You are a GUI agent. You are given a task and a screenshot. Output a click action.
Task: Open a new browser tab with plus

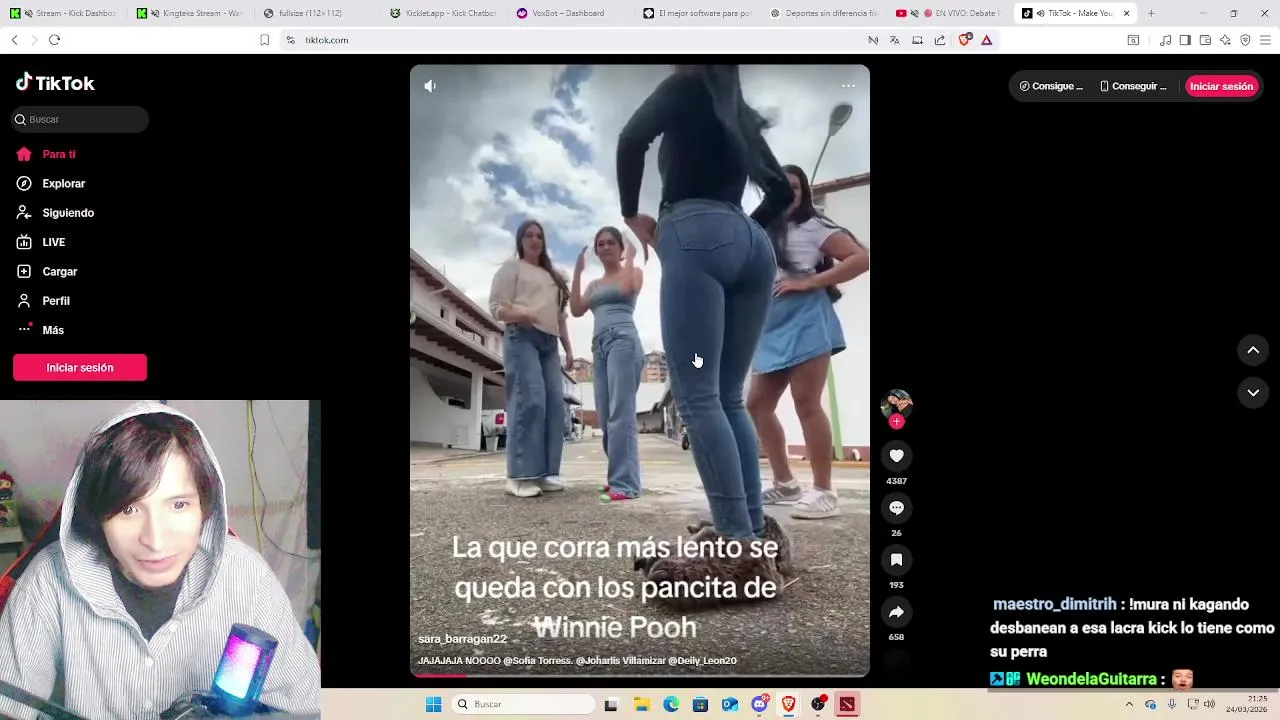1151,13
